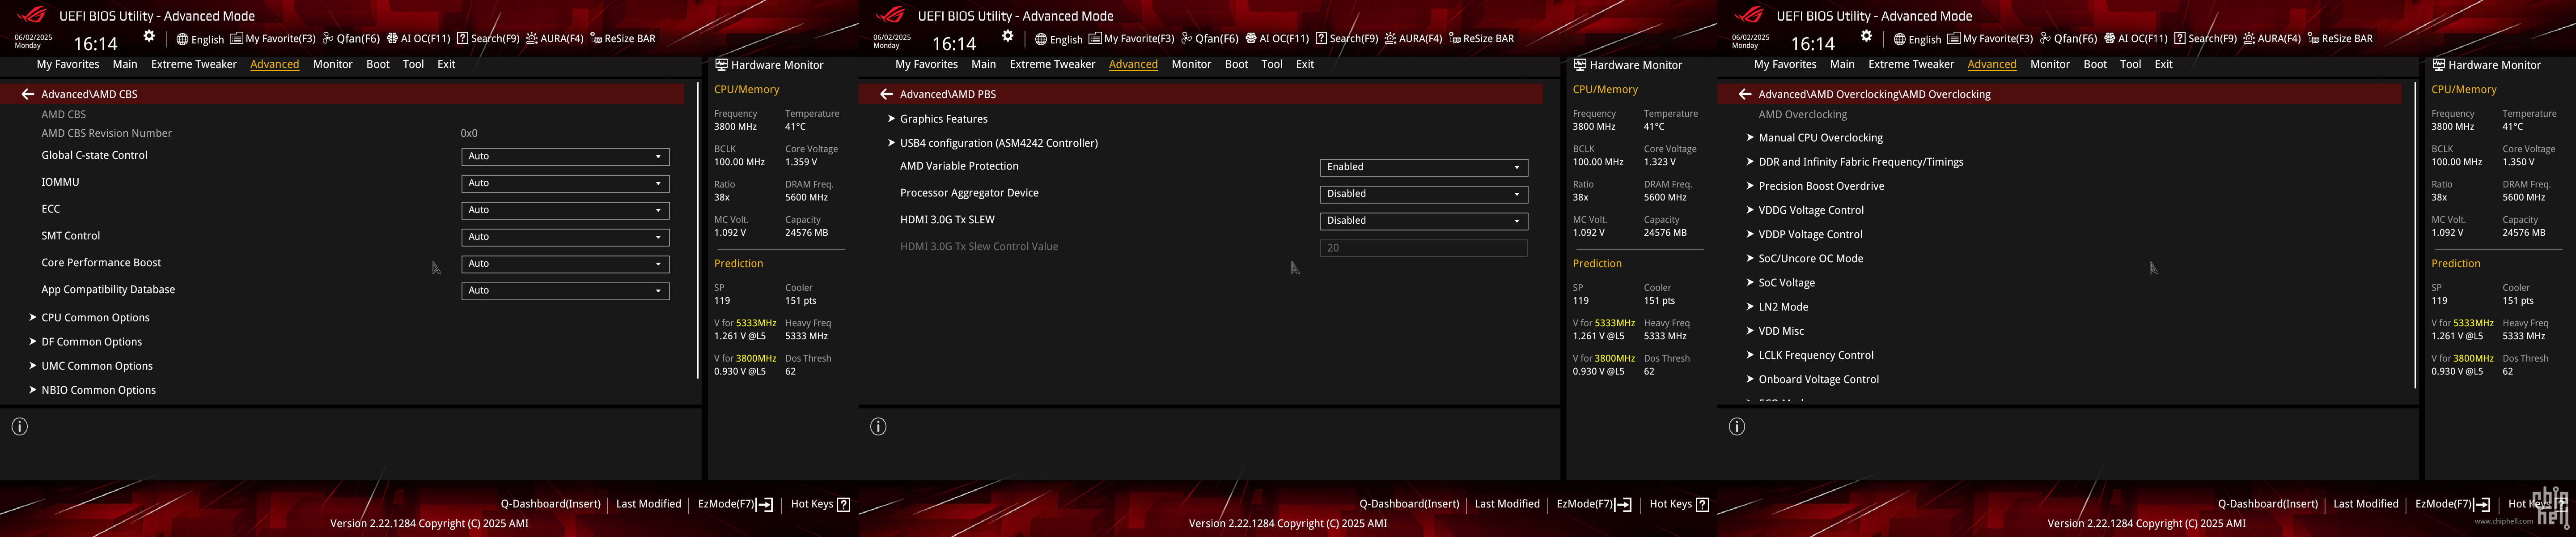Open settings gear in AMD Overclocking screen
Viewport: 2576px width, 537px height.
pos(1866,36)
